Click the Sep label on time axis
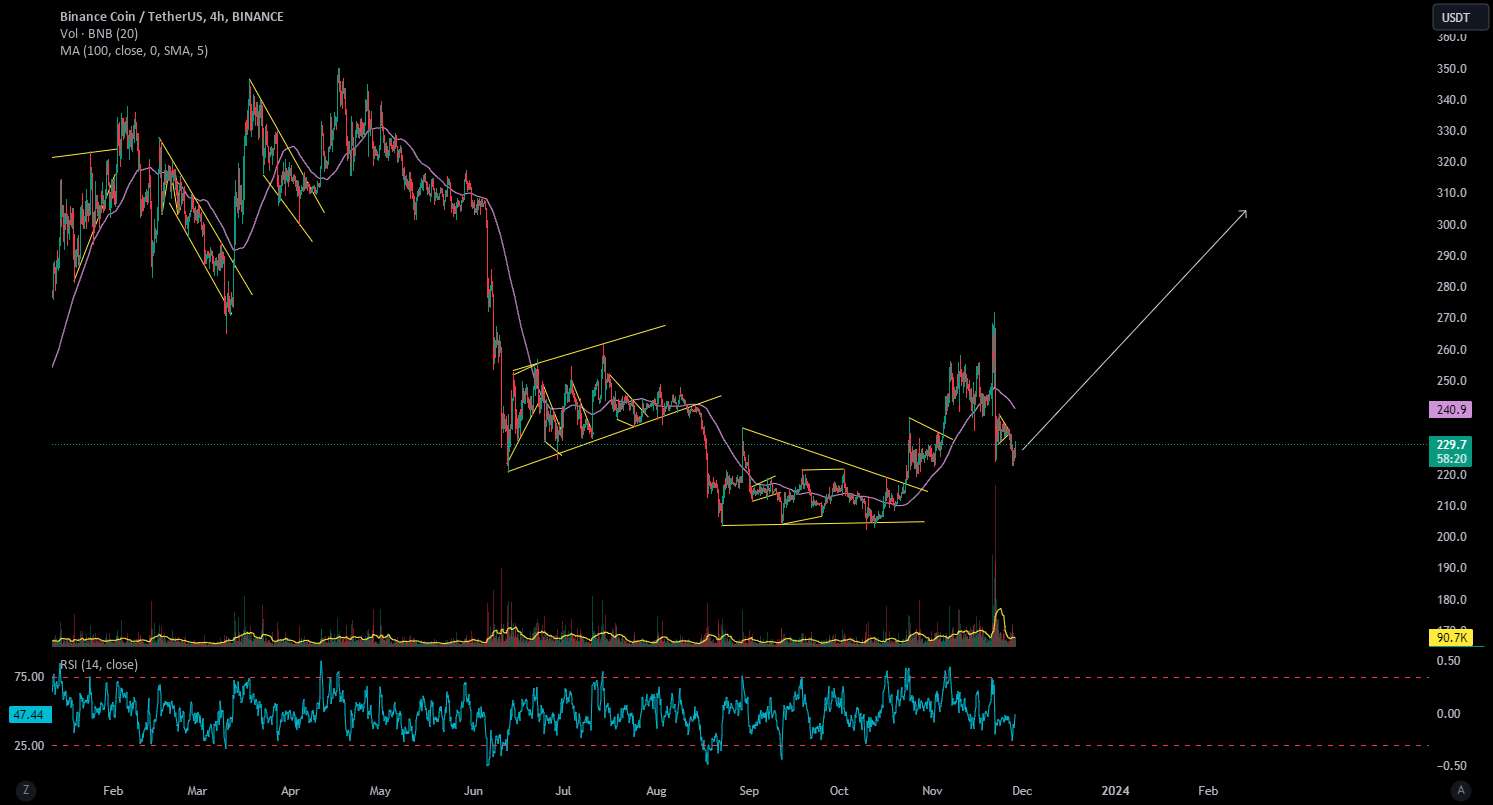 click(x=749, y=790)
